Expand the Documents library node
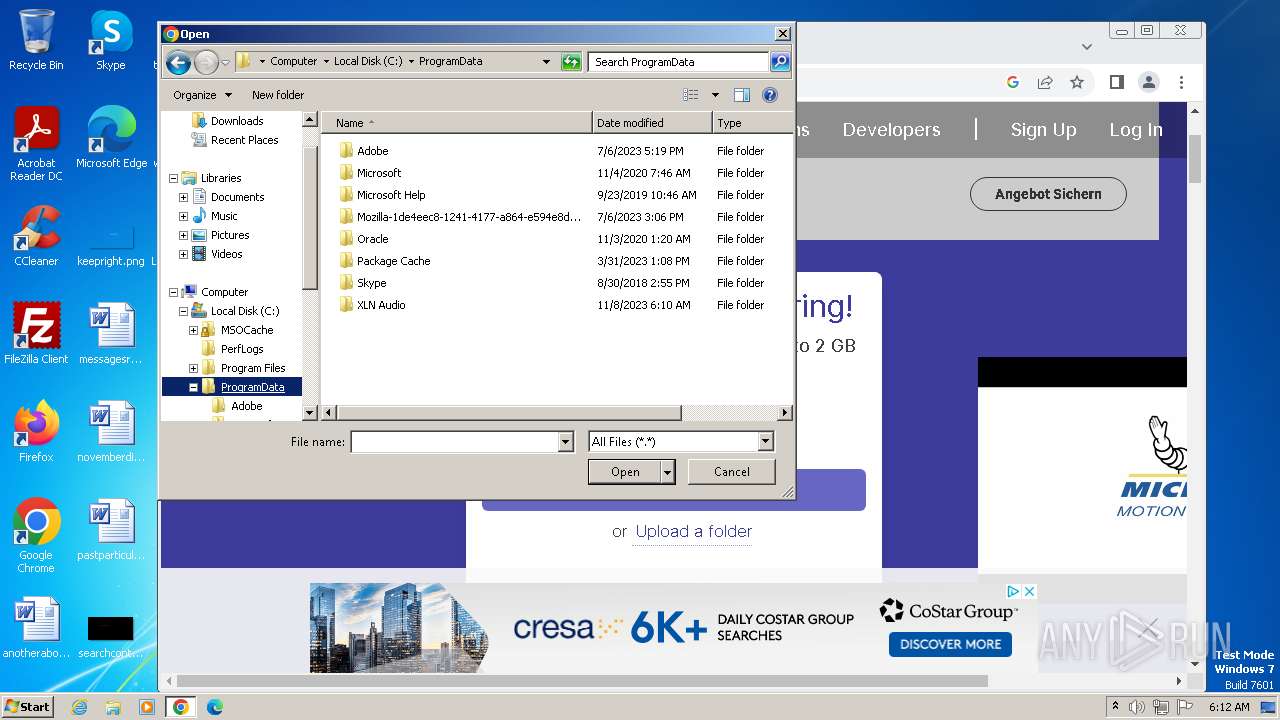The height and width of the screenshot is (720, 1280). [x=183, y=197]
